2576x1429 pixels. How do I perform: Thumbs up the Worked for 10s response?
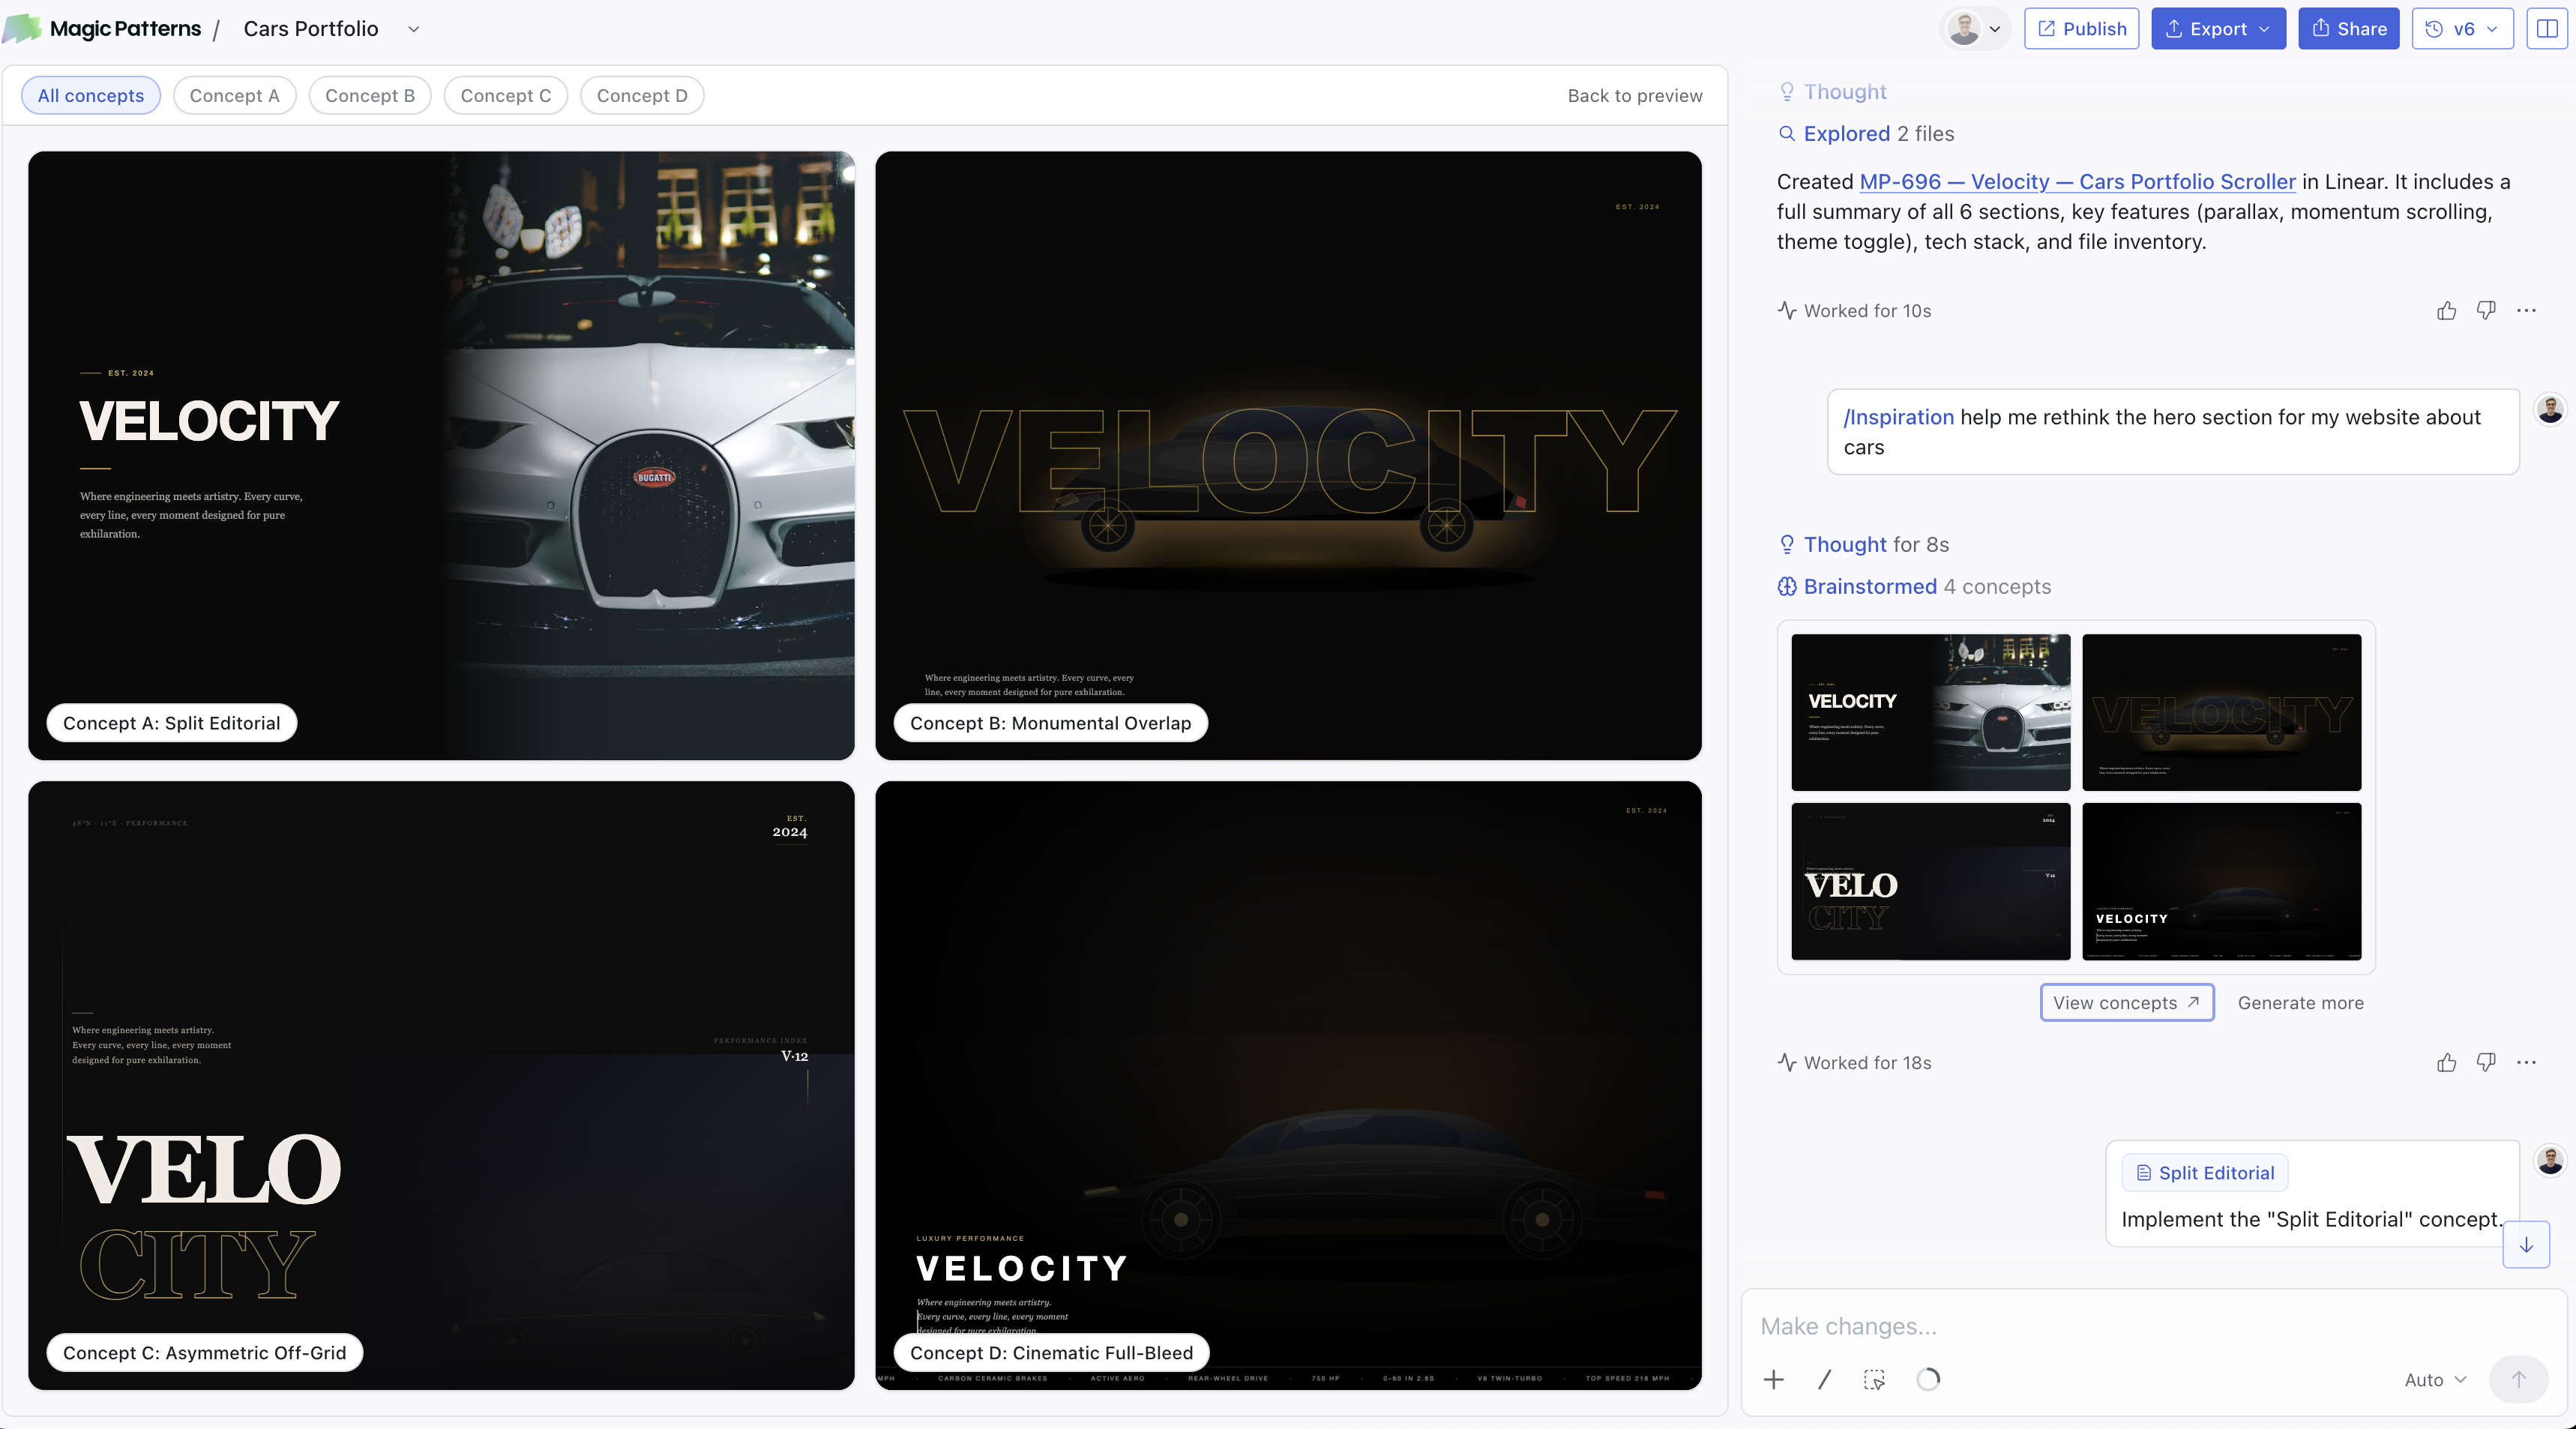click(x=2446, y=311)
